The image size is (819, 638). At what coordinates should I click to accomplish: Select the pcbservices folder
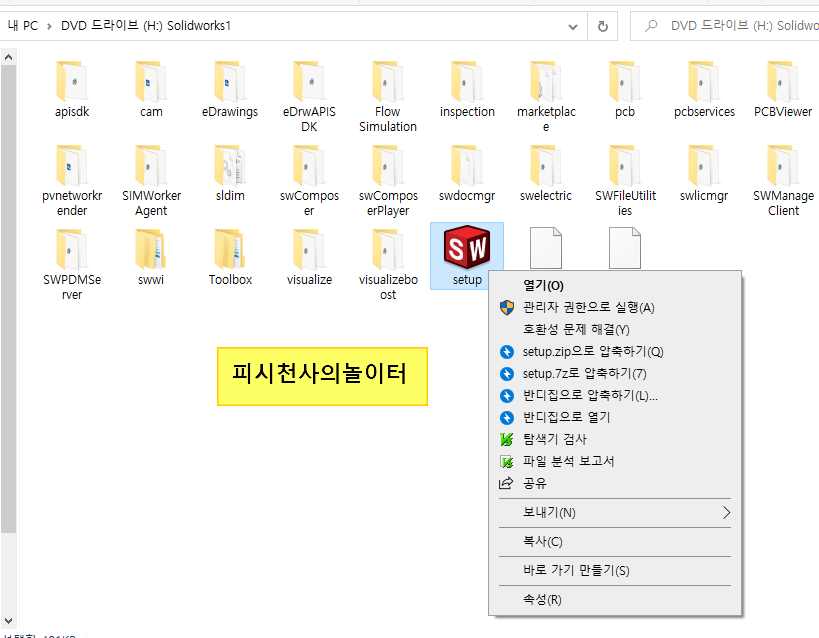704,89
